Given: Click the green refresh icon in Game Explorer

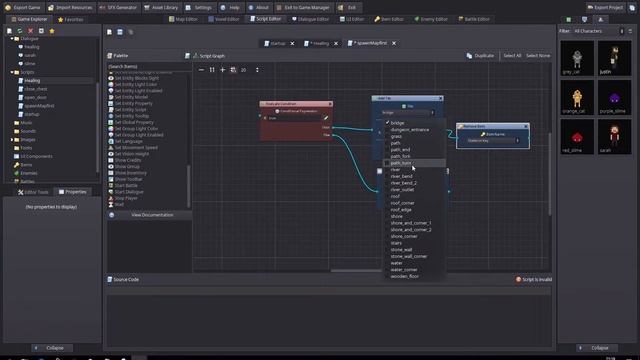Looking at the screenshot, I should [x=20, y=31].
